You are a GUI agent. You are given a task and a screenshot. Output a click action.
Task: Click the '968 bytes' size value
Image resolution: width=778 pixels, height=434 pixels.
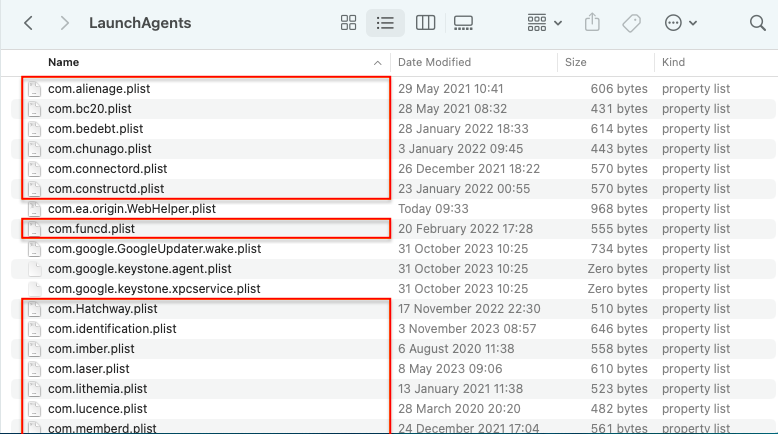click(619, 209)
